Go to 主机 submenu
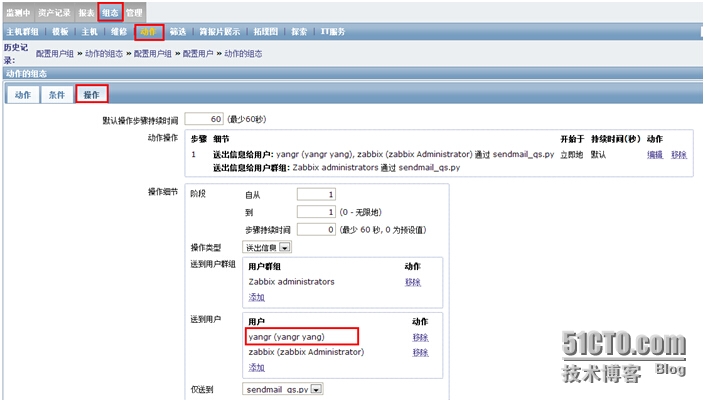This screenshot has width=705, height=402. (x=89, y=31)
